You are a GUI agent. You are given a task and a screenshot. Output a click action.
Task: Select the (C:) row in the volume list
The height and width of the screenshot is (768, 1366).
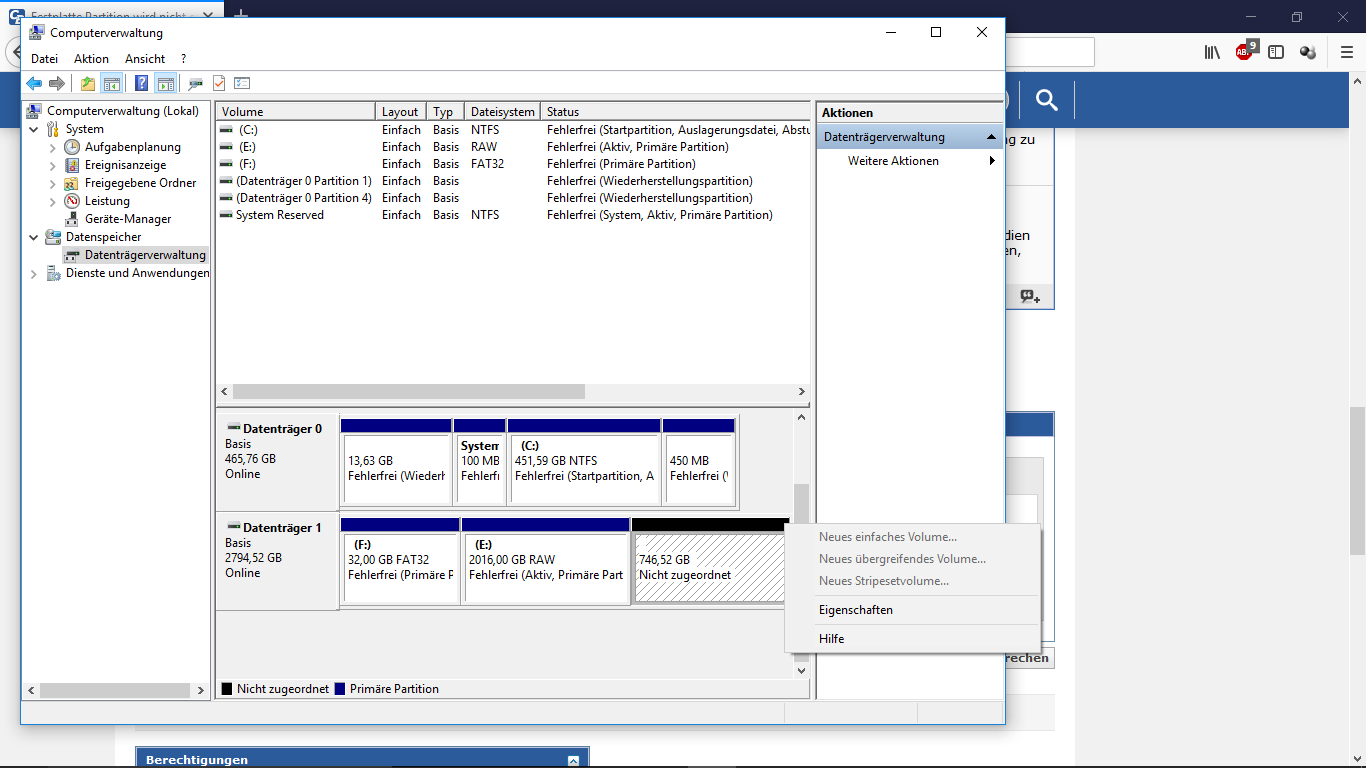click(514, 130)
